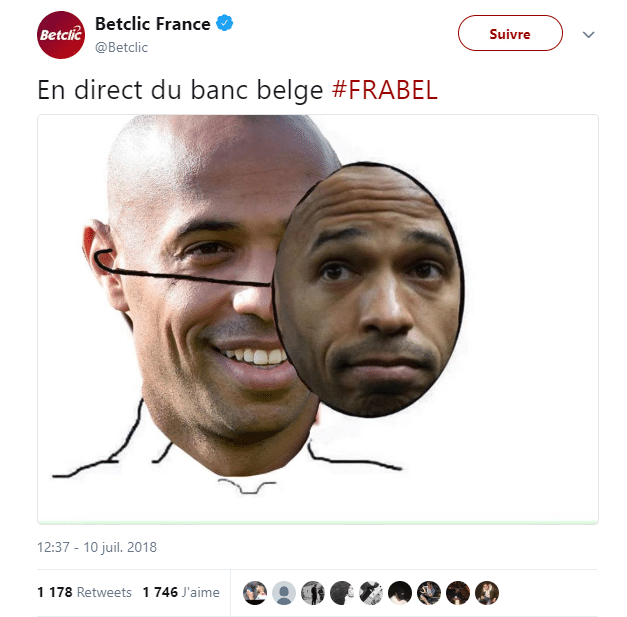Viewport: 627px width, 617px height.
Task: Click the last liker avatar thumbnail
Action: coord(487,593)
